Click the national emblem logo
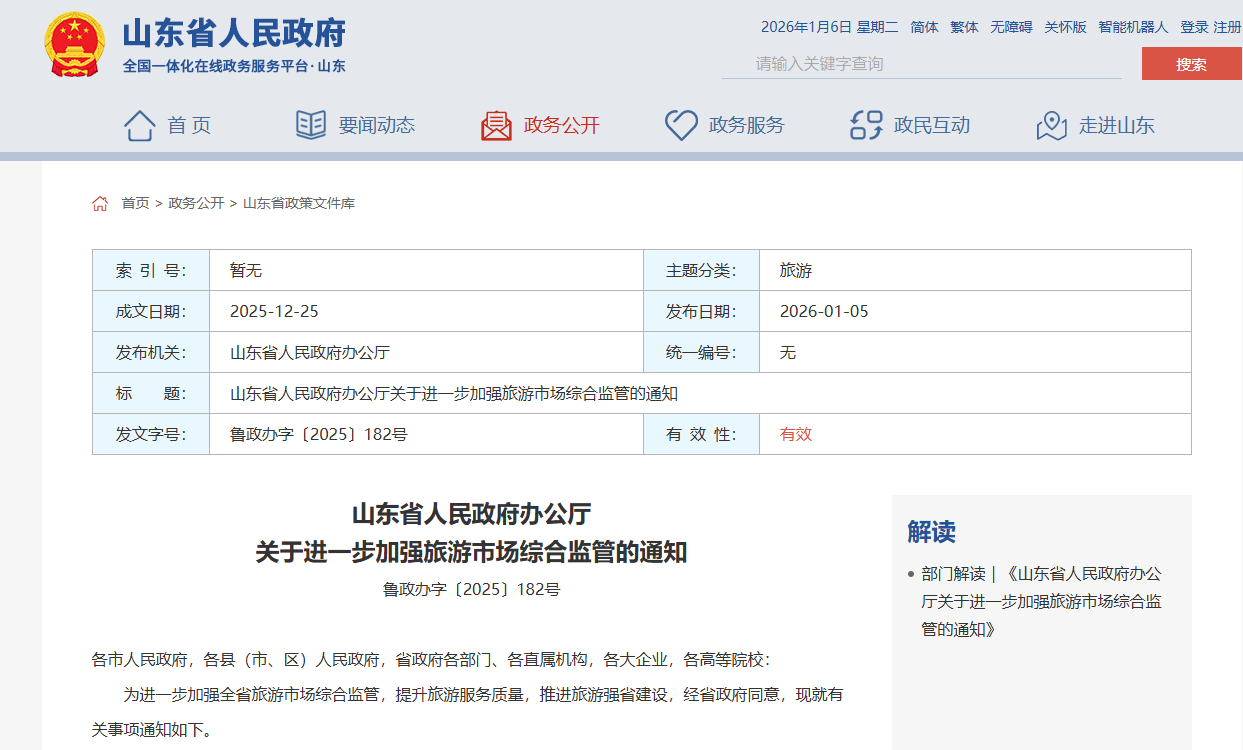The image size is (1243, 750). click(74, 45)
